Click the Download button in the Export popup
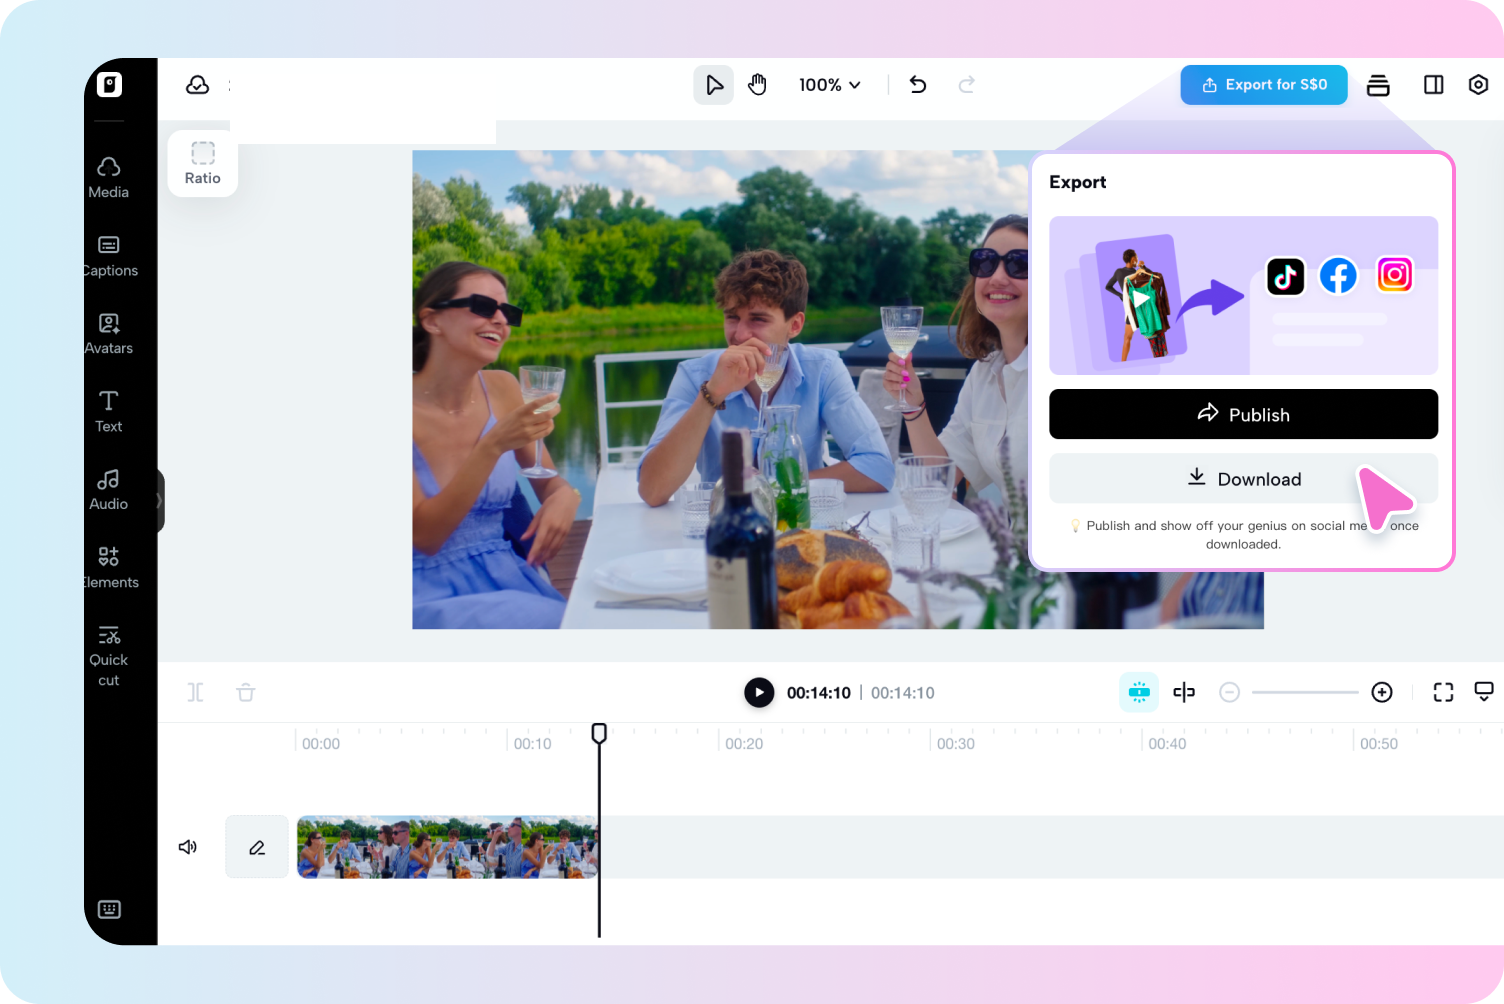 click(x=1243, y=478)
